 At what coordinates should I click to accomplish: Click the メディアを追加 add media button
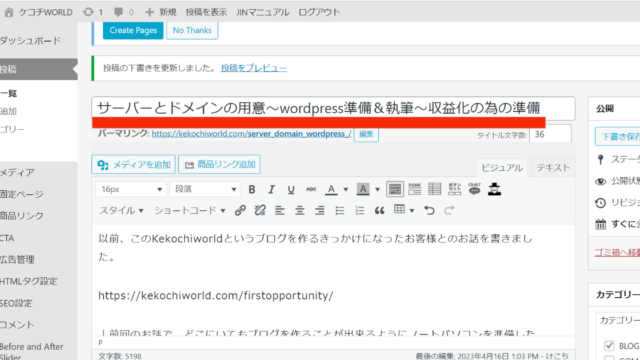(133, 164)
